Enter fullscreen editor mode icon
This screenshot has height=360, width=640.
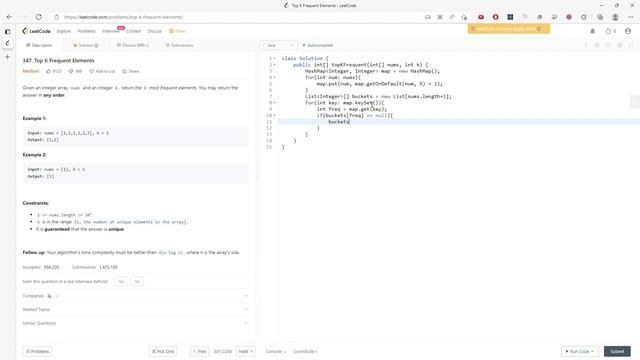(631, 45)
